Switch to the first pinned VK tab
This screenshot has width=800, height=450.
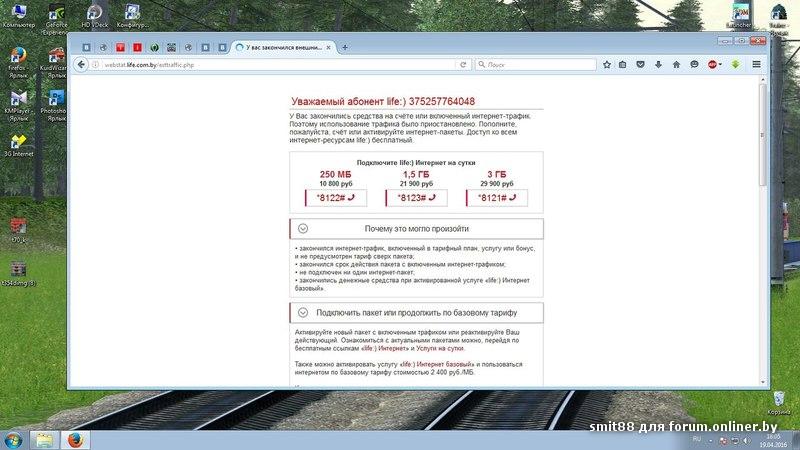pos(86,47)
